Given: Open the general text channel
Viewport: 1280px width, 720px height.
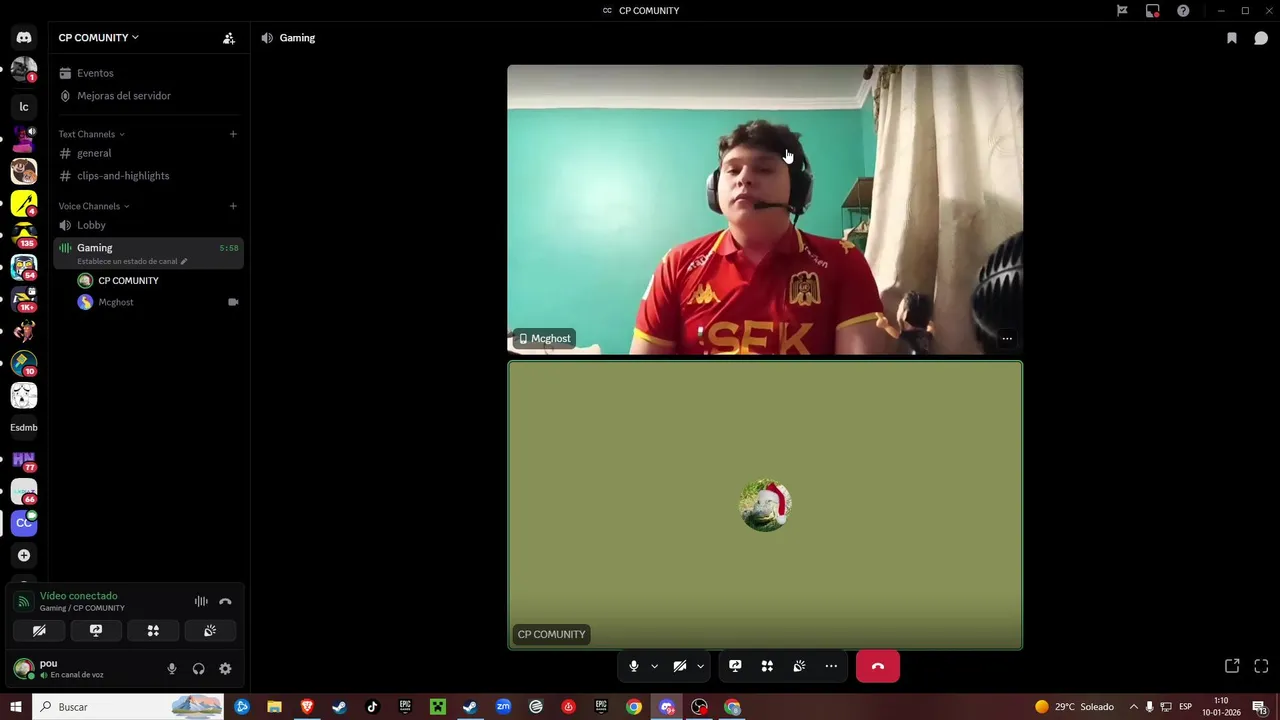Looking at the screenshot, I should click(148, 153).
